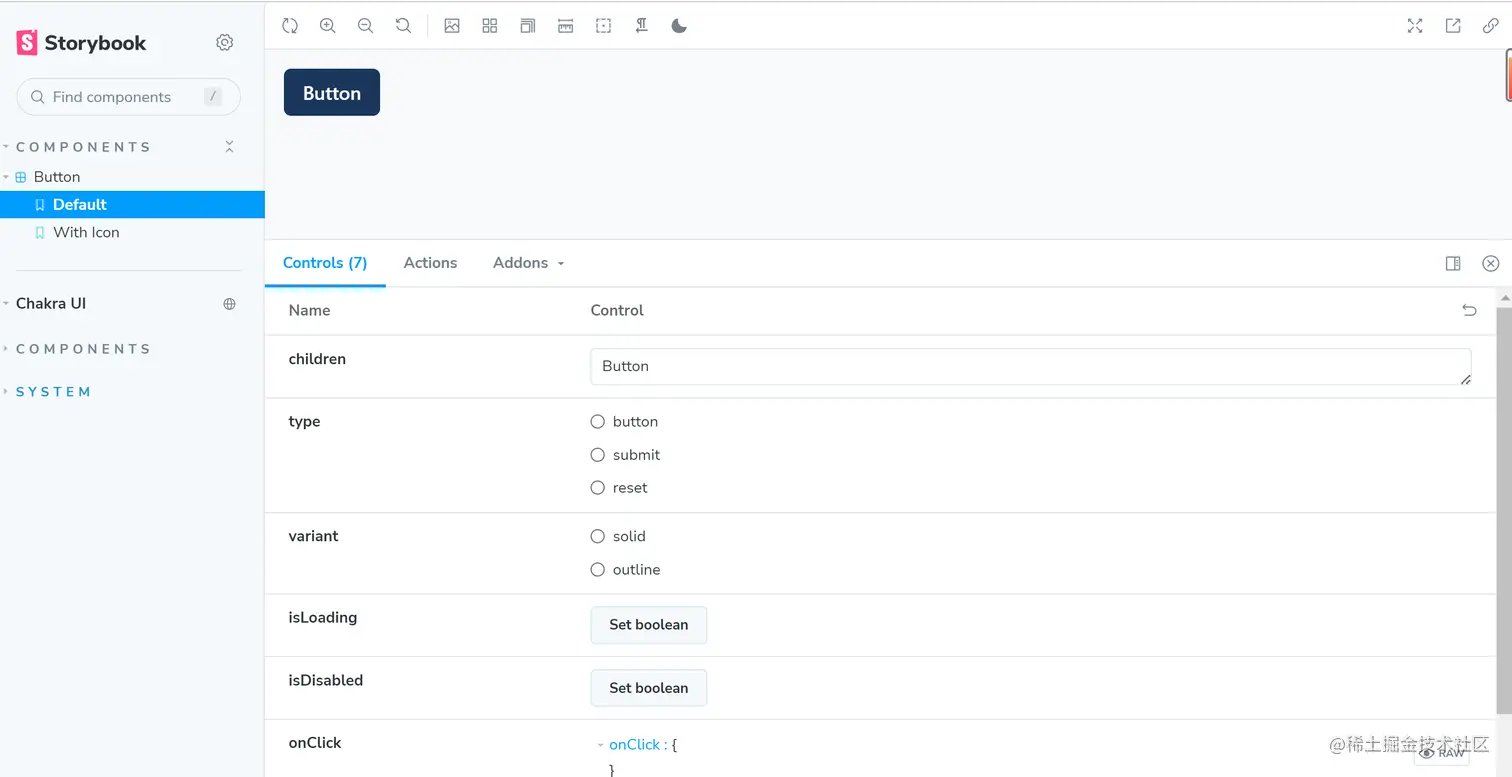This screenshot has height=777, width=1512.
Task: Click the Button in the preview
Action: tap(332, 93)
